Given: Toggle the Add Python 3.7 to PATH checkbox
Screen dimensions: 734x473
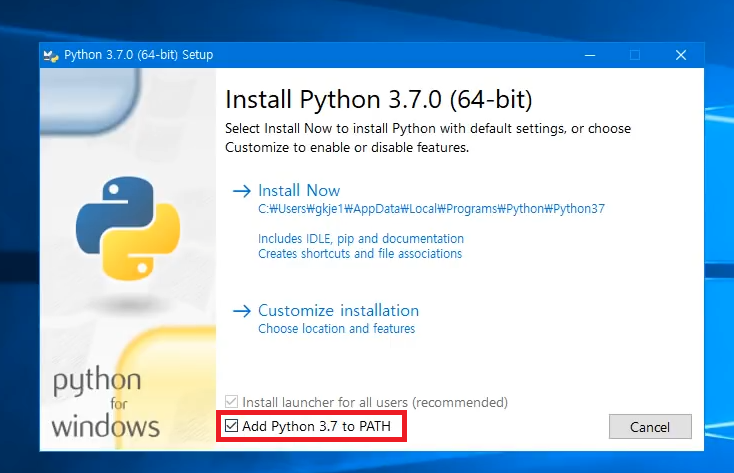Looking at the screenshot, I should point(232,427).
